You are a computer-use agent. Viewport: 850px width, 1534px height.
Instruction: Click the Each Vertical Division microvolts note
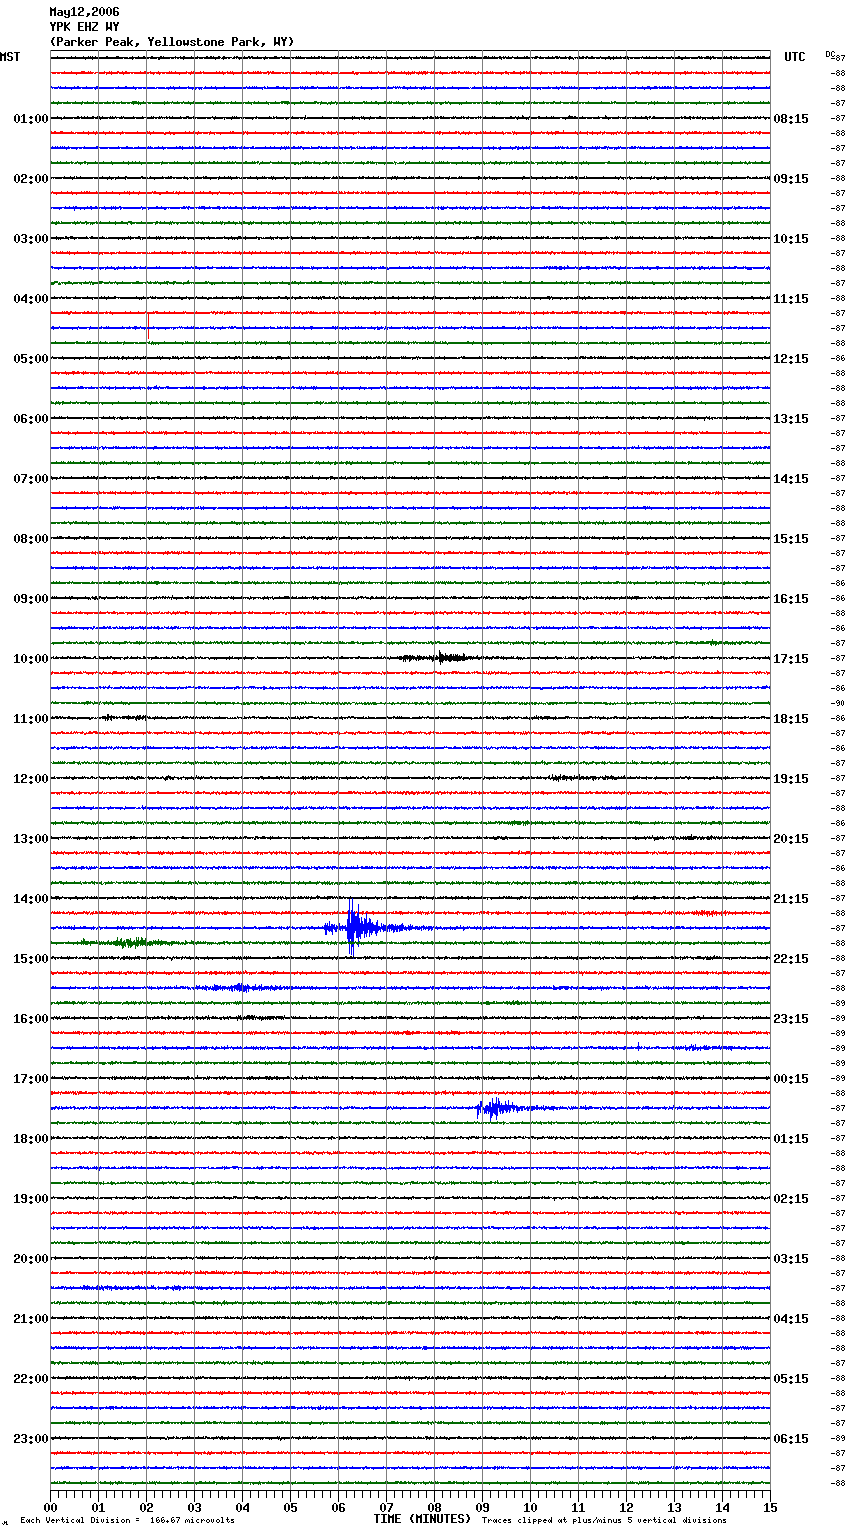click(x=127, y=1521)
